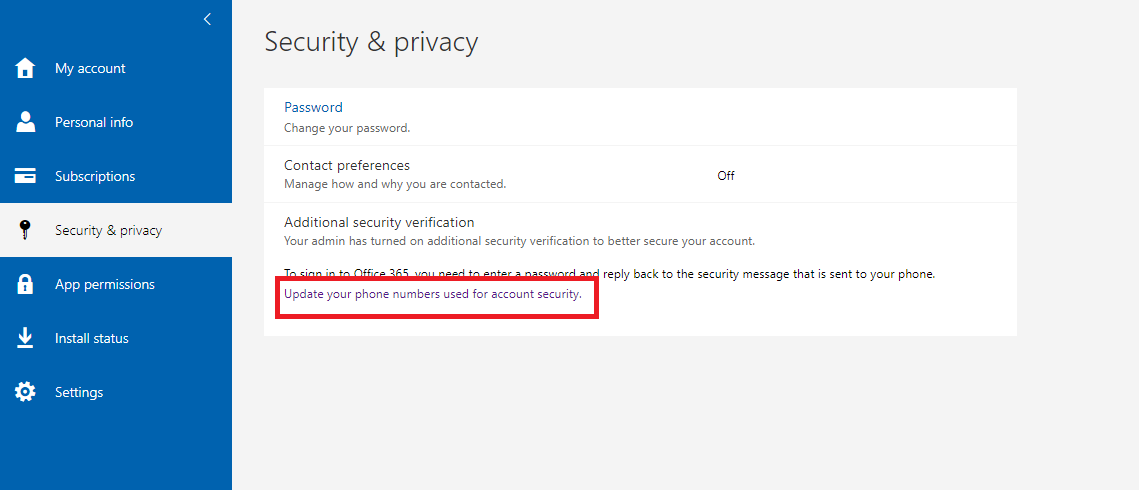
Task: Open the Contact preferences section
Action: pos(347,165)
